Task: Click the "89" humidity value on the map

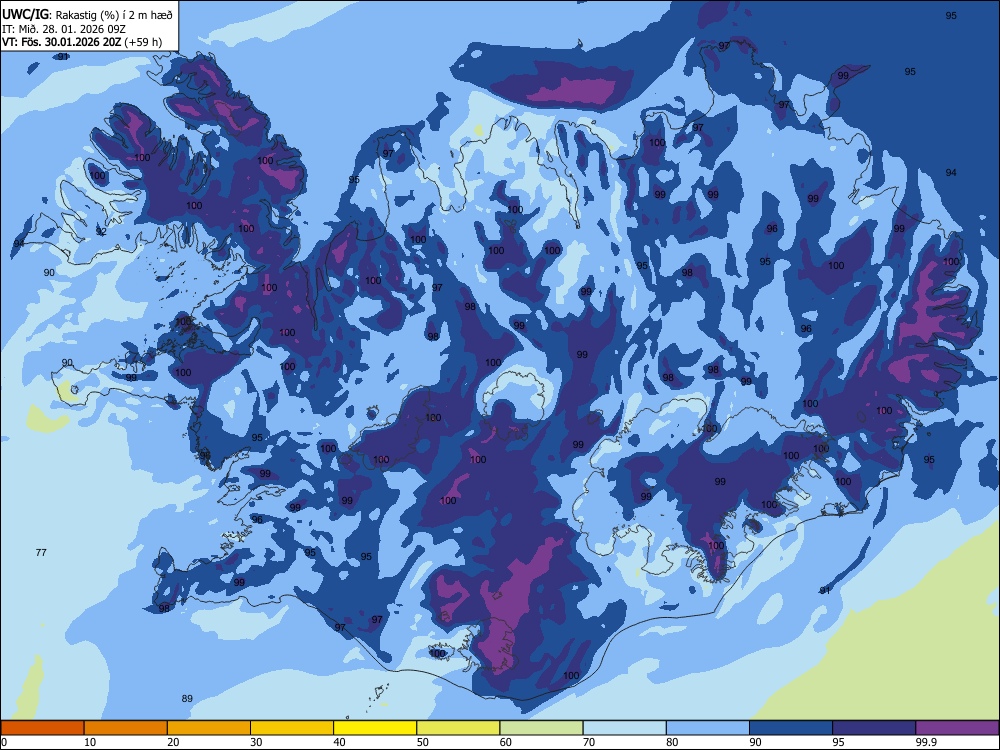Action: click(x=187, y=698)
